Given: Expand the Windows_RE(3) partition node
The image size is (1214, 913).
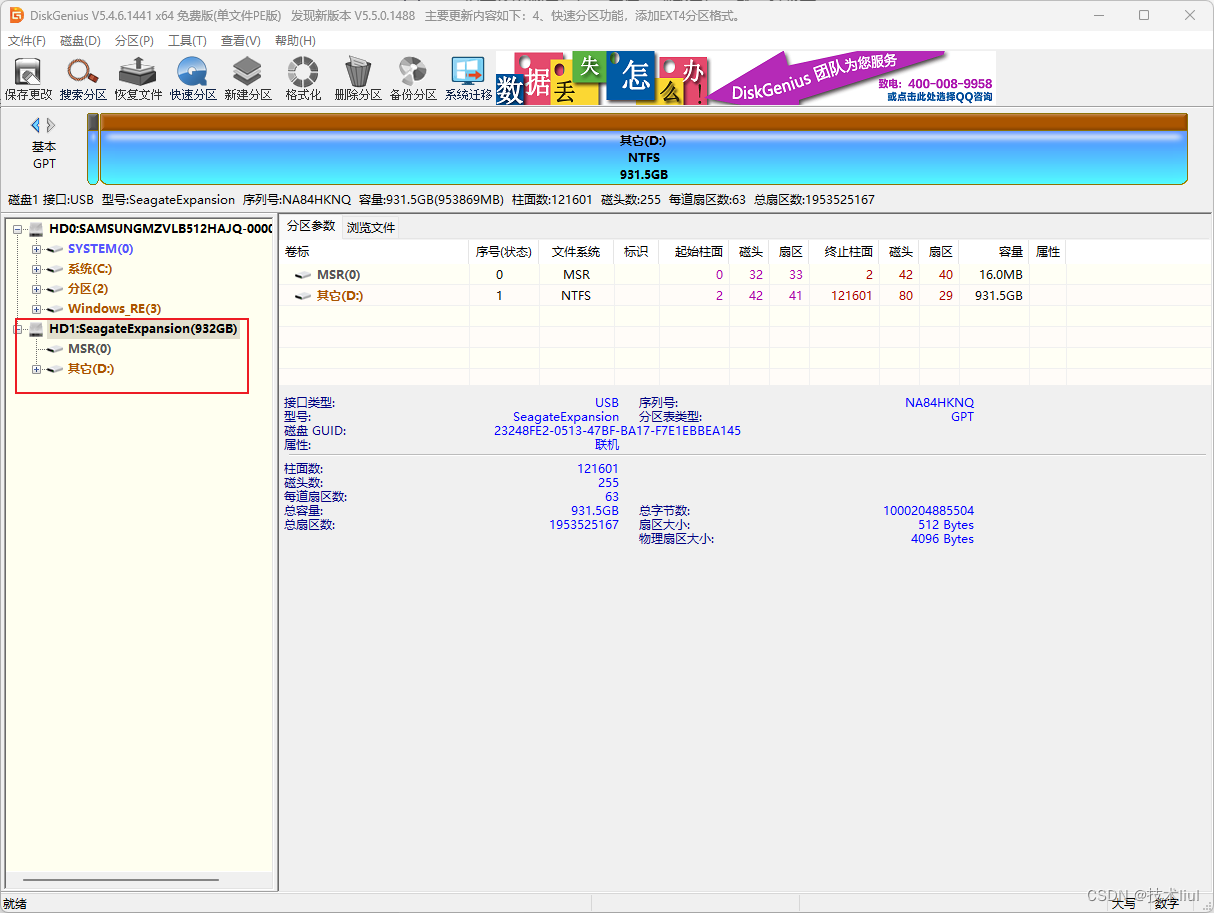Looking at the screenshot, I should click(x=36, y=309).
